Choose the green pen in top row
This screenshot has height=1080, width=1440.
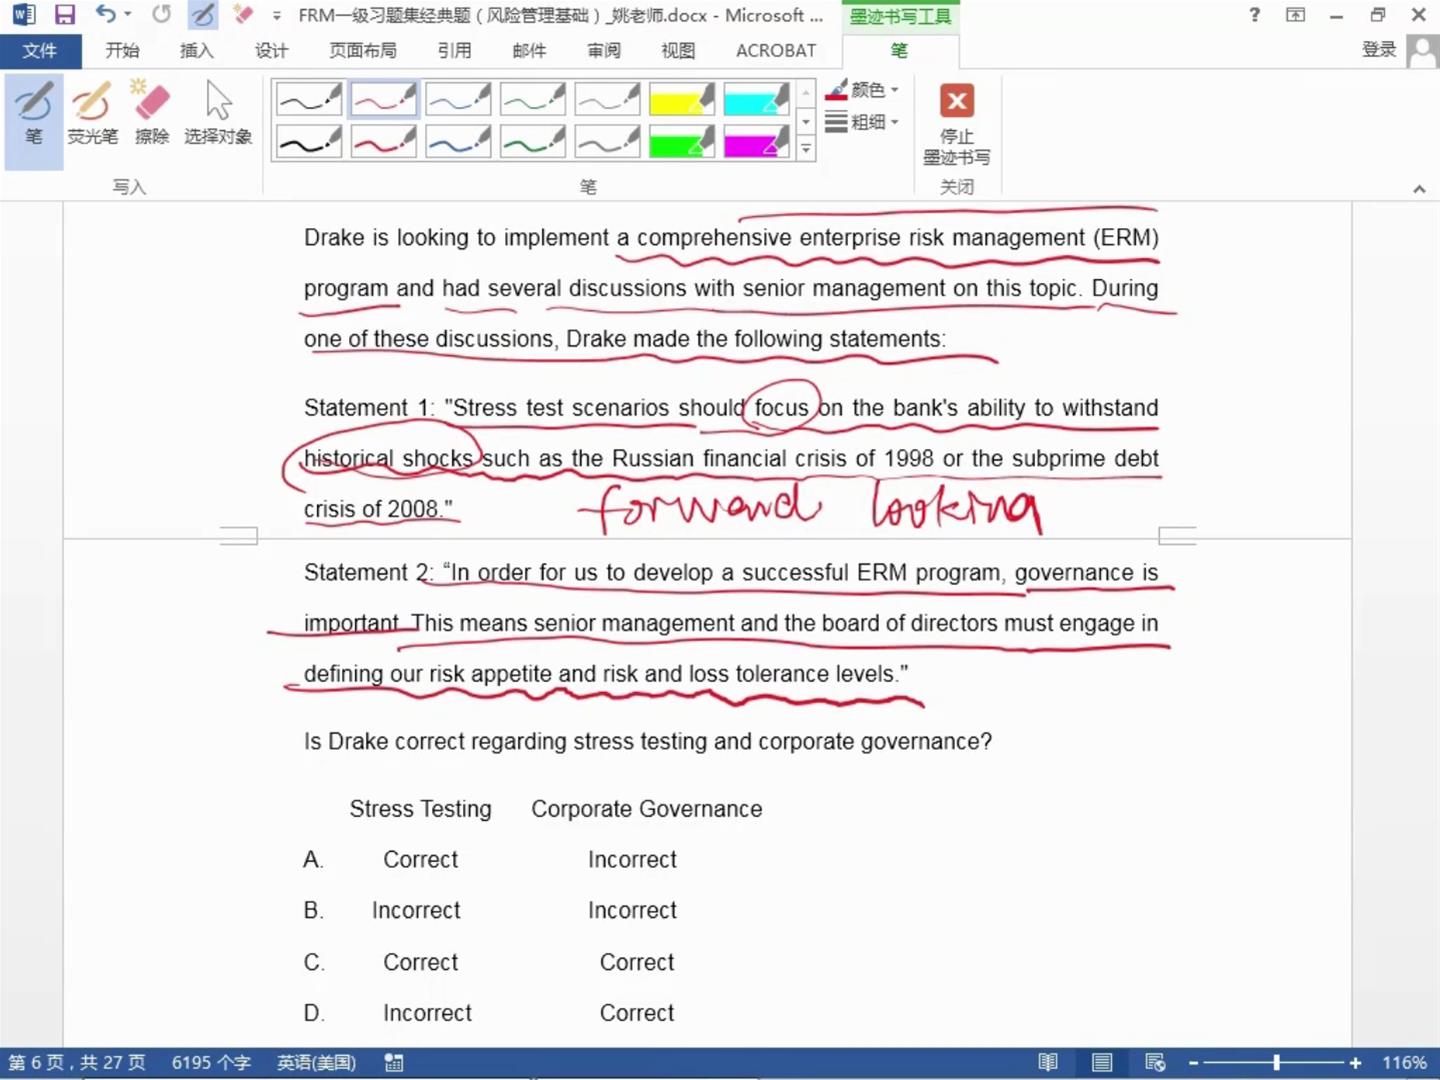(533, 100)
